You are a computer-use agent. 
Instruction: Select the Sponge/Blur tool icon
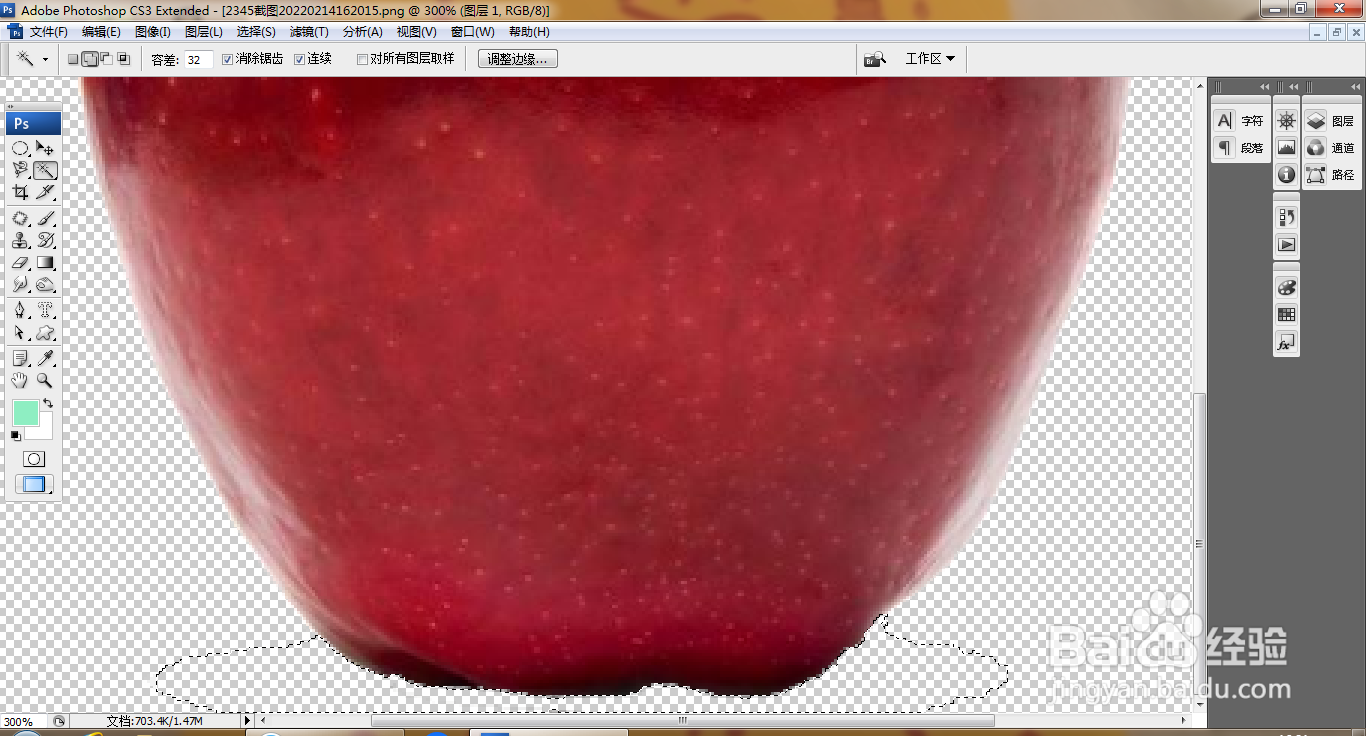tap(45, 285)
